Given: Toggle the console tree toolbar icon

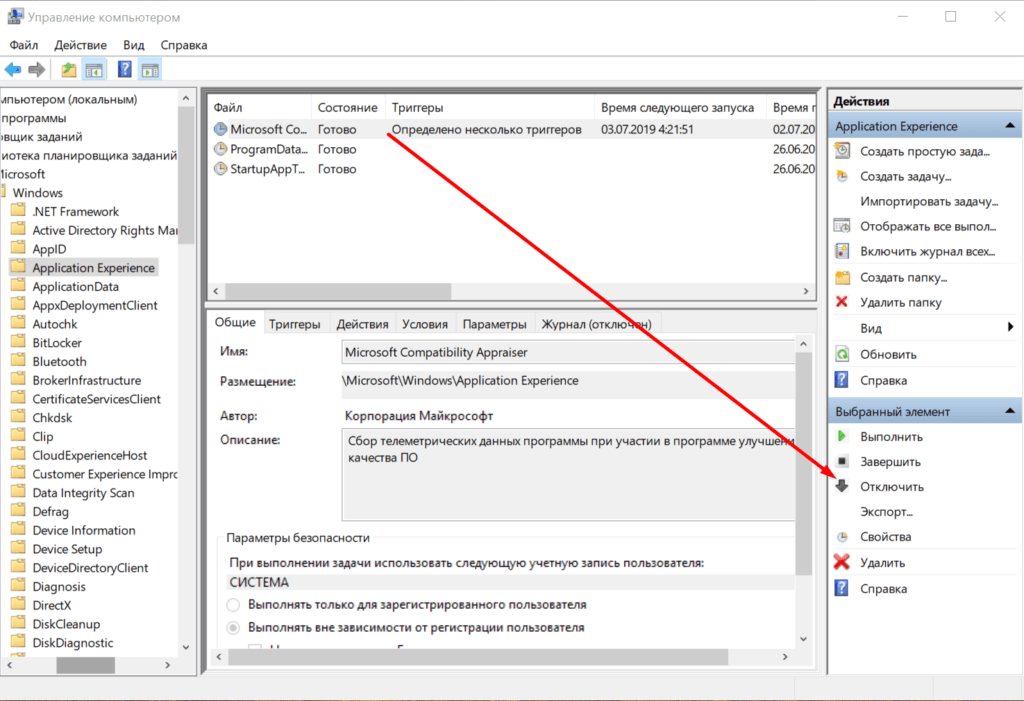Looking at the screenshot, I should point(94,70).
